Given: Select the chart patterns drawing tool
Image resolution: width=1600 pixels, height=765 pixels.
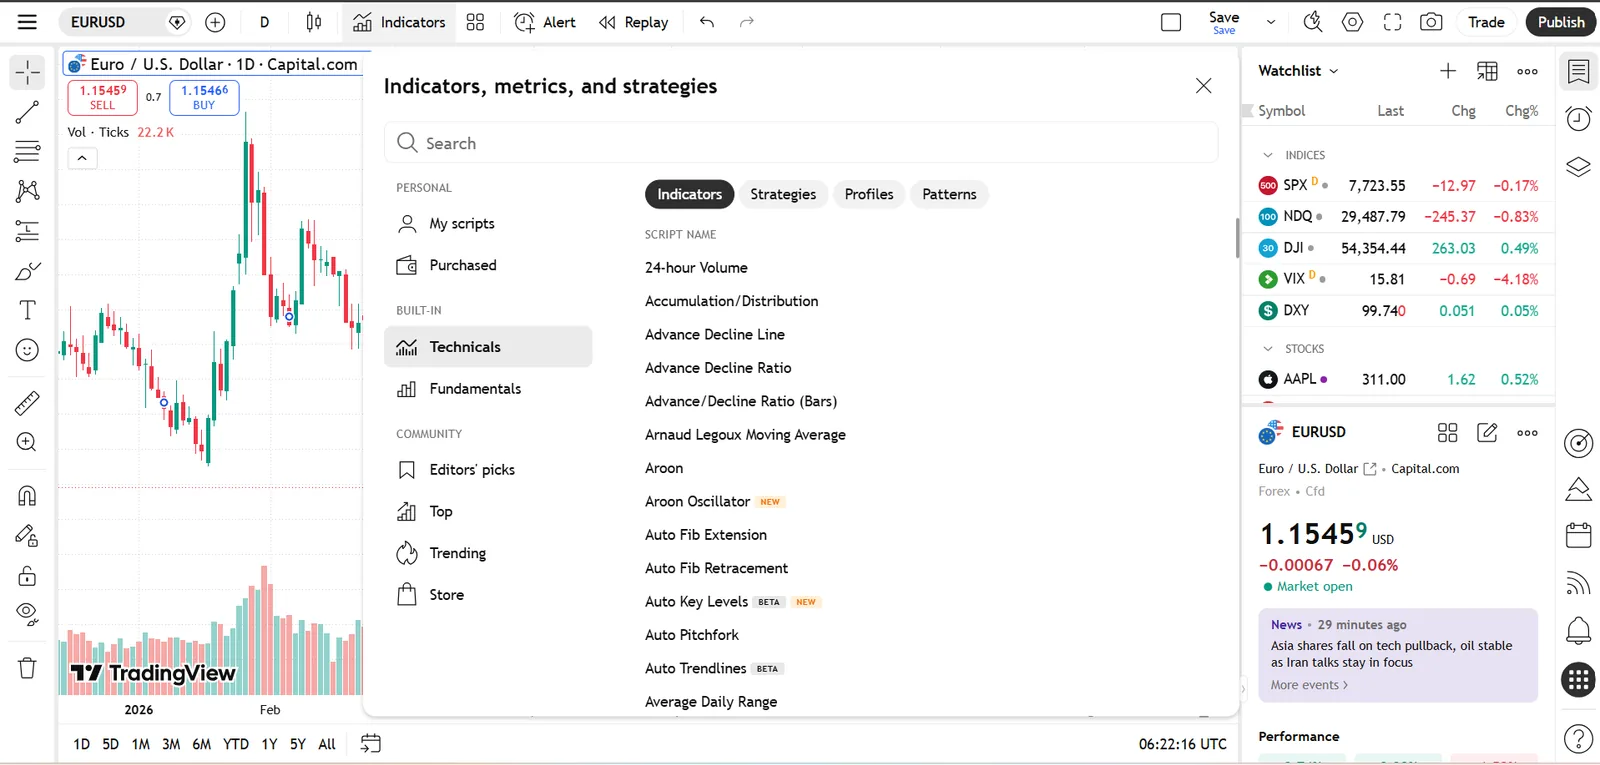Looking at the screenshot, I should (x=27, y=191).
